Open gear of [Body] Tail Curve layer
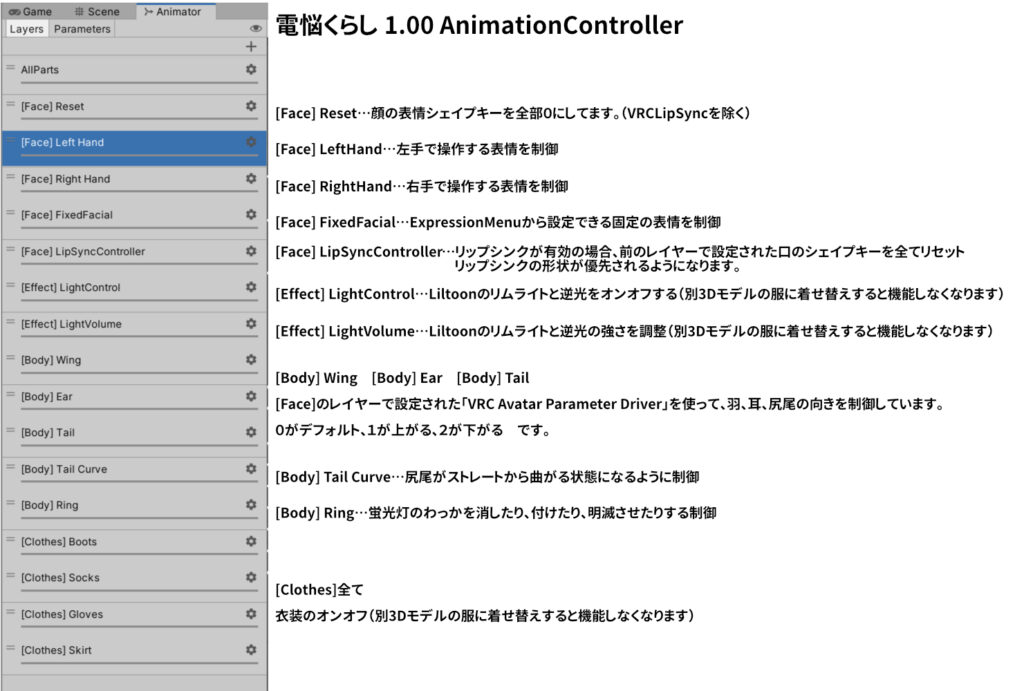The image size is (1024, 691). pos(251,468)
